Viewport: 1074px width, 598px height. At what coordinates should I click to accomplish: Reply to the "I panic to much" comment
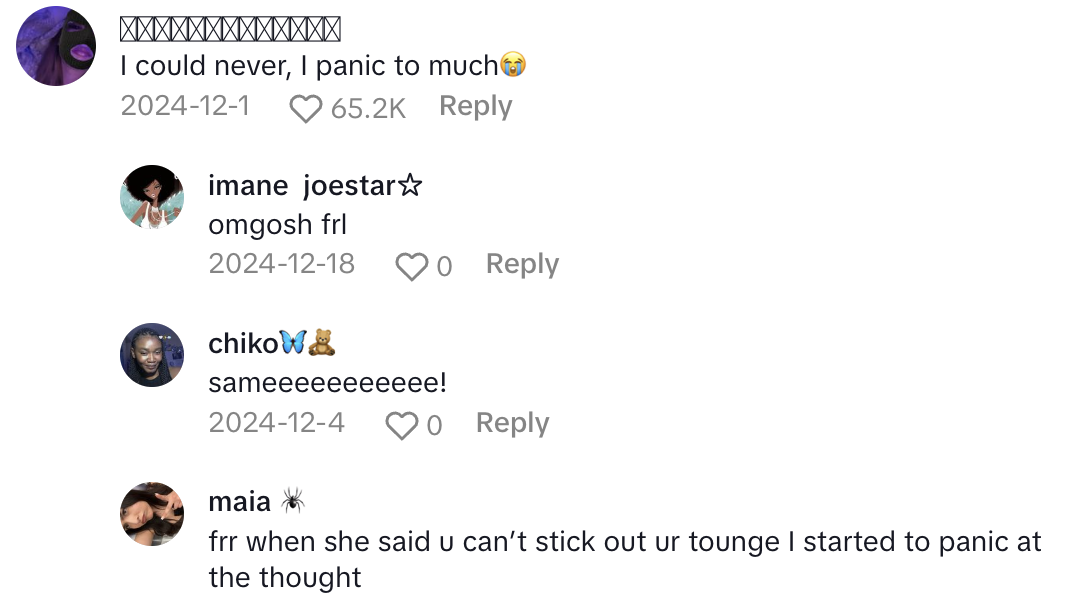[475, 106]
